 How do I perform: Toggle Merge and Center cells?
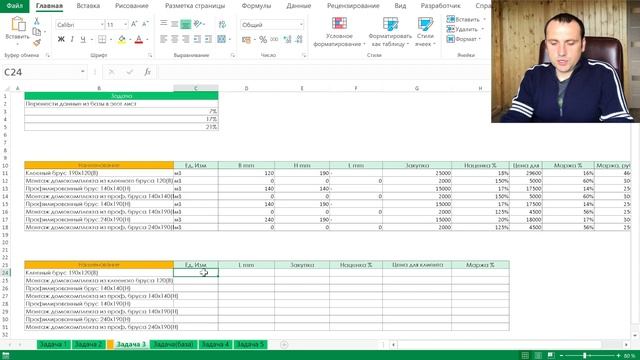[221, 39]
